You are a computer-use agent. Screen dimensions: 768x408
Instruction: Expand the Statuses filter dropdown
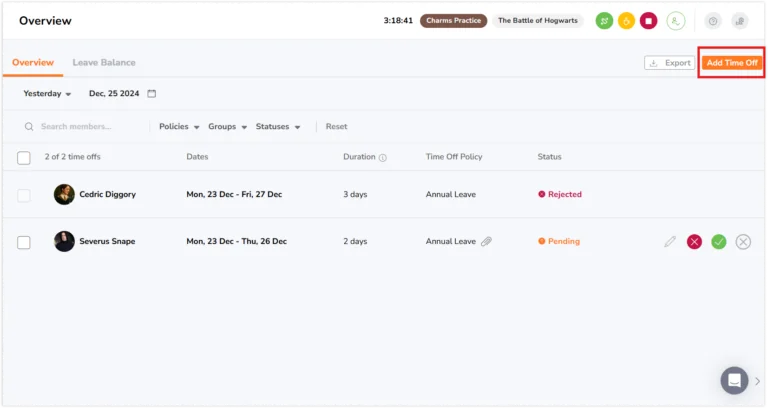pos(278,126)
